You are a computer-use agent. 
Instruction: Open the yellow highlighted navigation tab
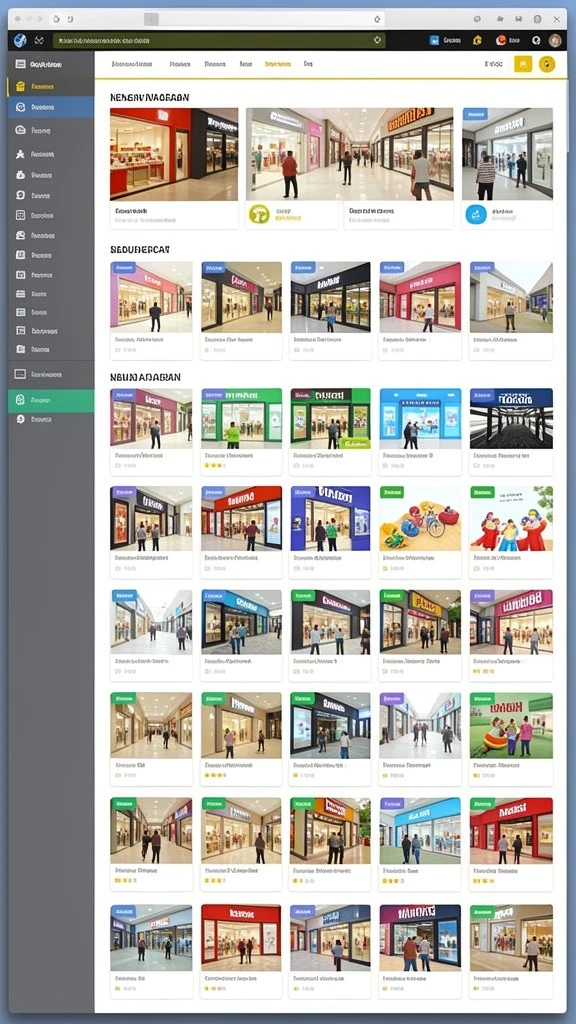point(278,64)
